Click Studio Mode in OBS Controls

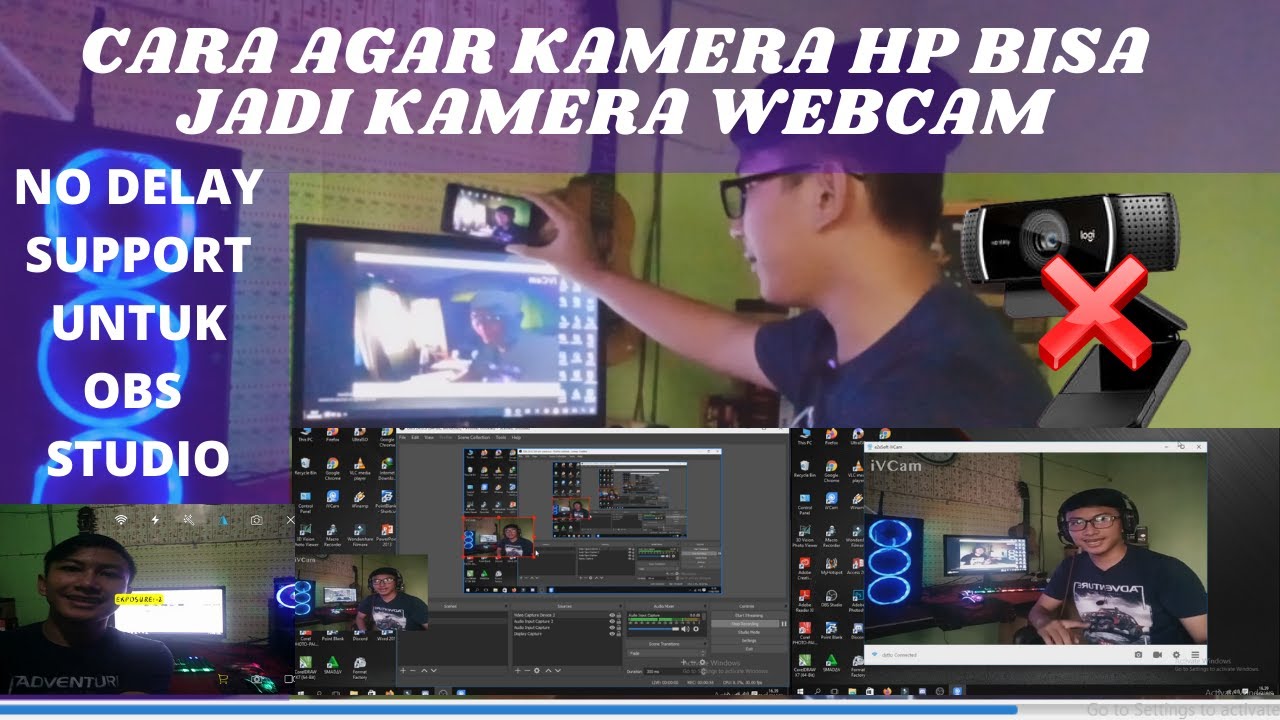click(750, 632)
